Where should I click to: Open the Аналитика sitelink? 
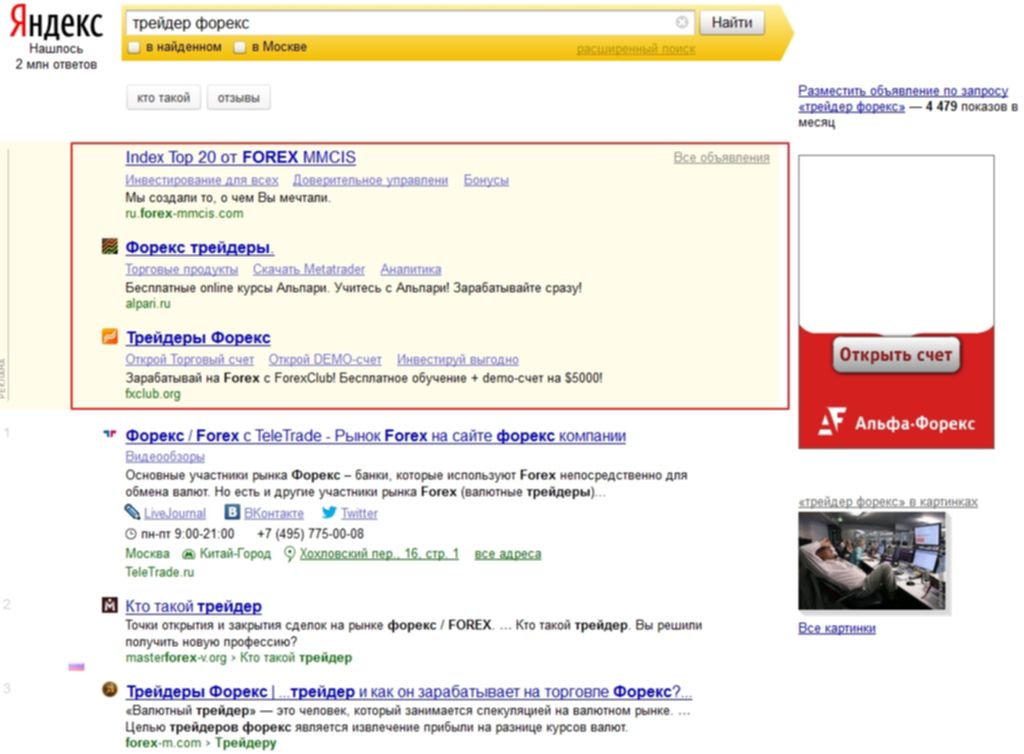(411, 270)
